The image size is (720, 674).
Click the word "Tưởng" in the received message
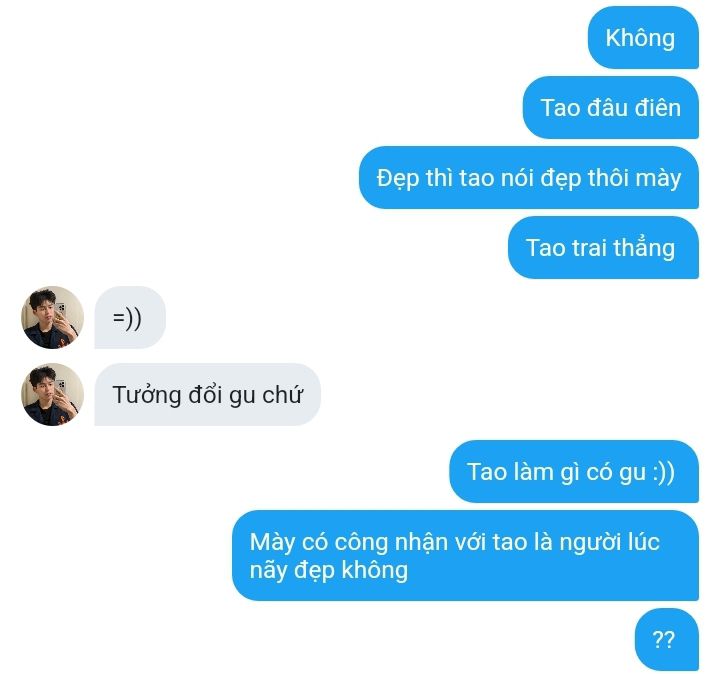pyautogui.click(x=146, y=395)
